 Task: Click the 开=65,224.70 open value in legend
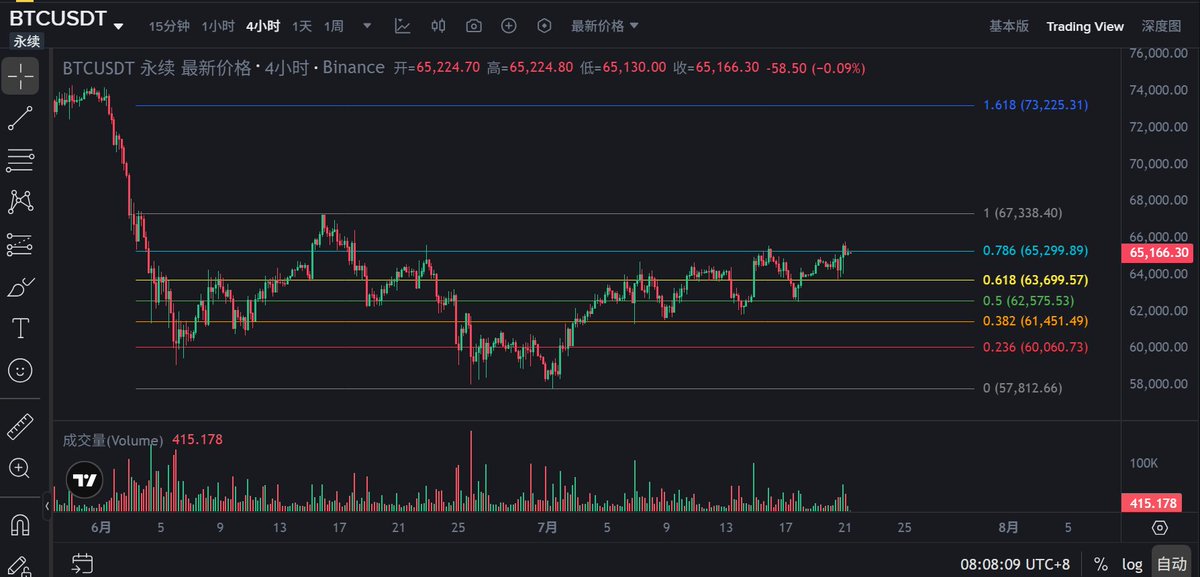437,68
